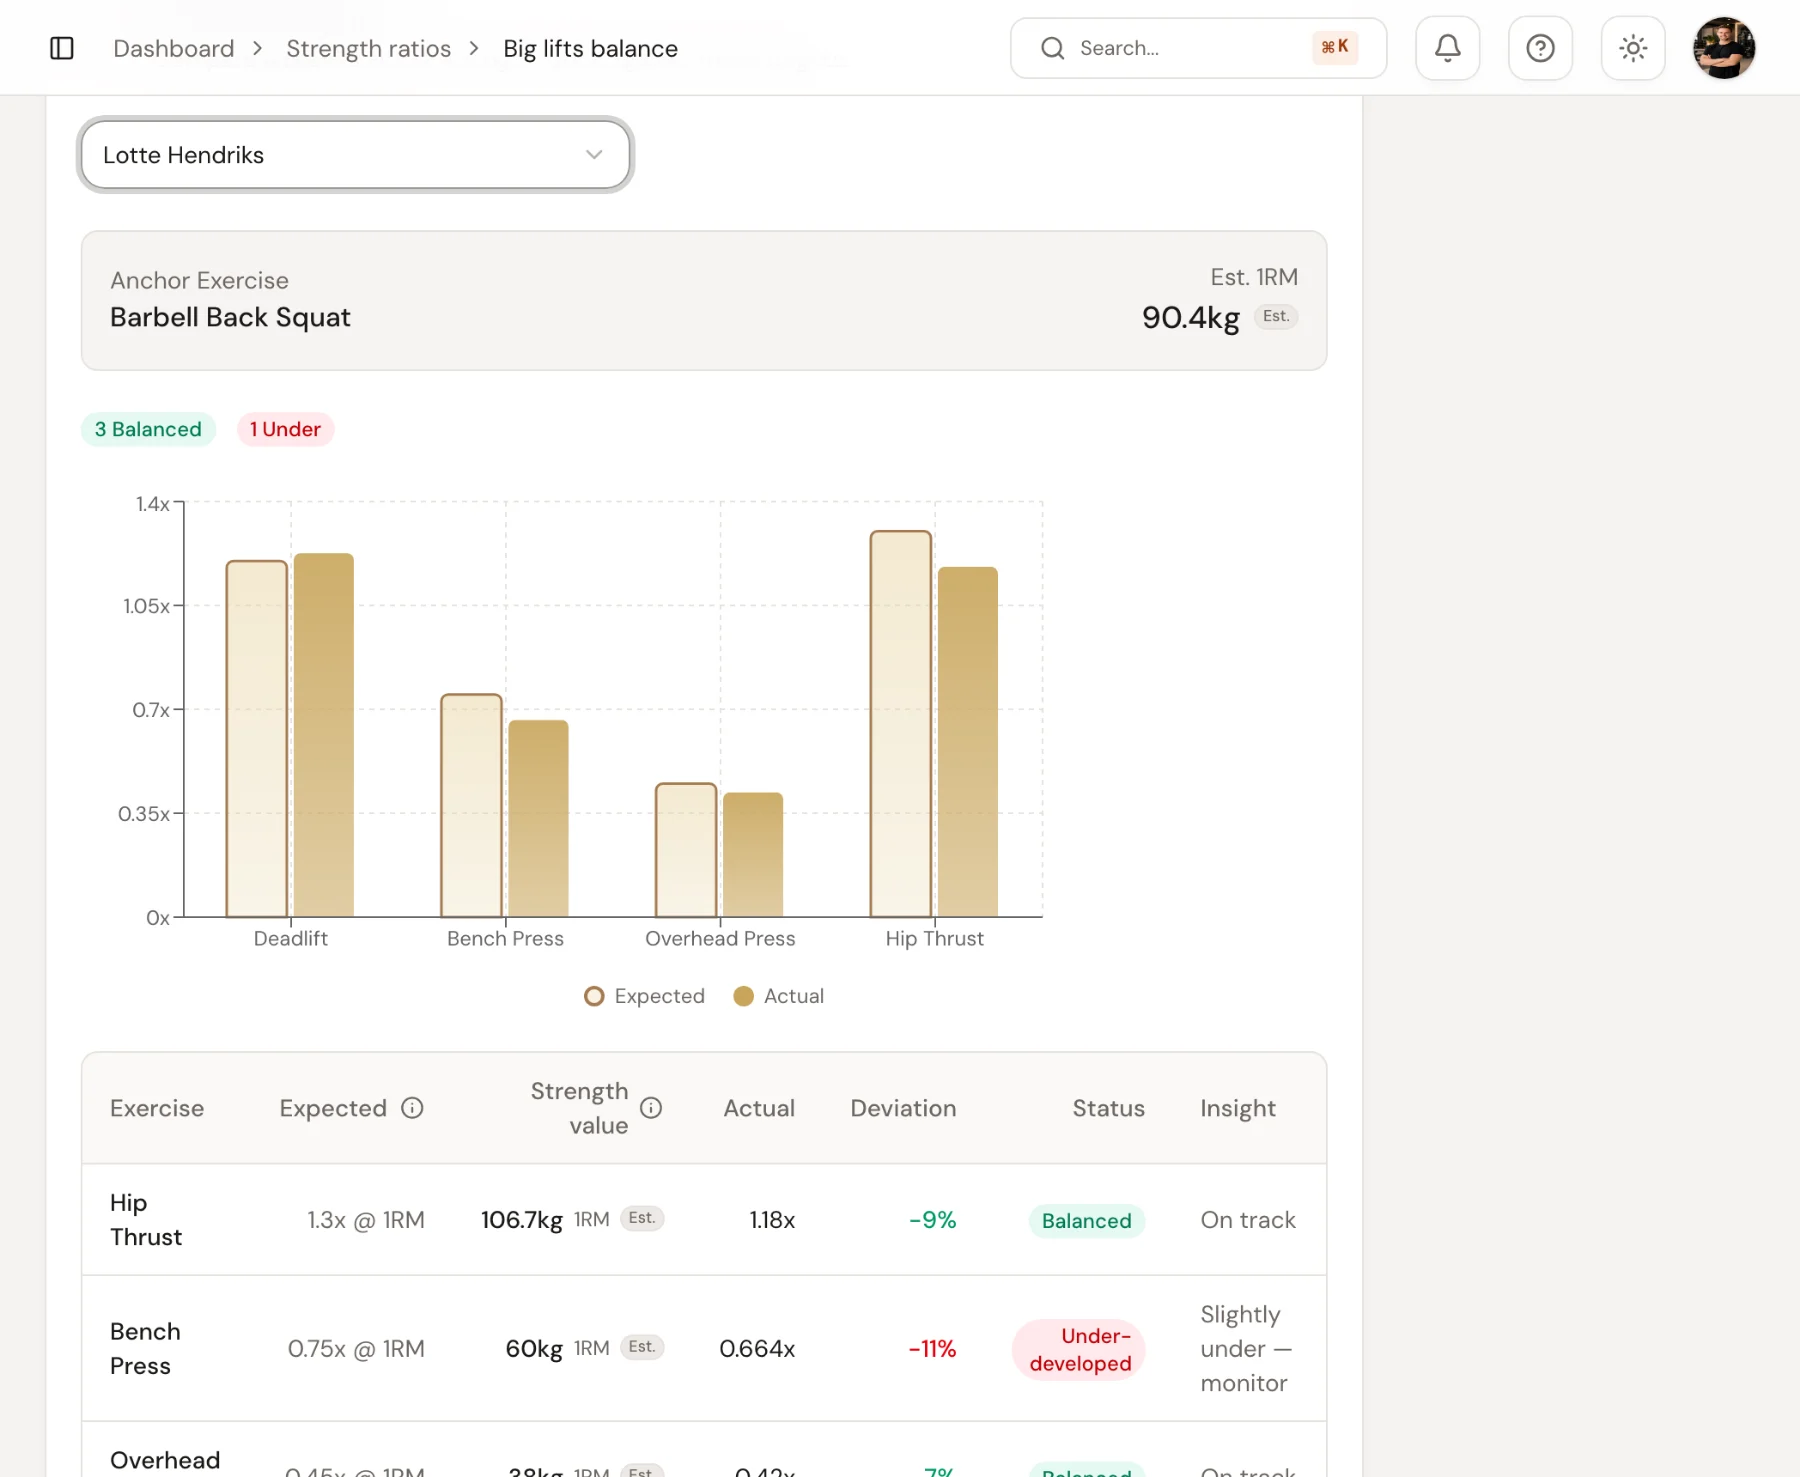Viewport: 1800px width, 1477px height.
Task: Click the Deviation column header
Action: (903, 1108)
